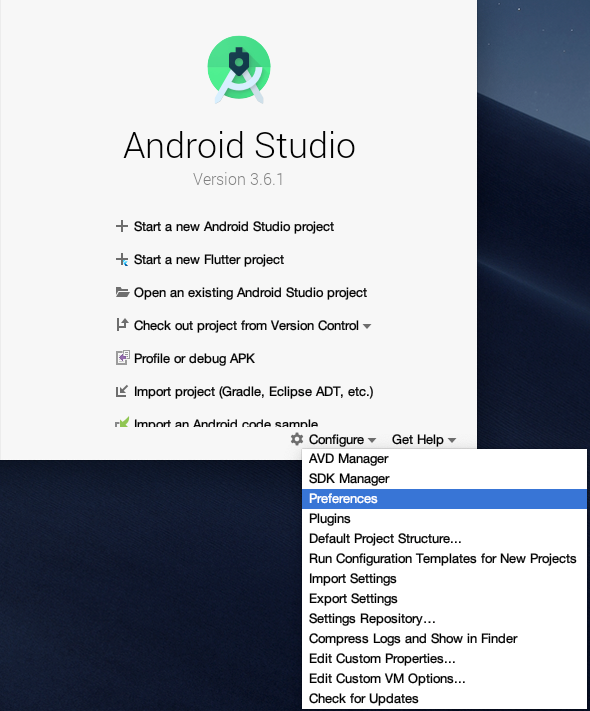Open Settings Repository… entry
Viewport: 590px width, 711px height.
point(444,618)
